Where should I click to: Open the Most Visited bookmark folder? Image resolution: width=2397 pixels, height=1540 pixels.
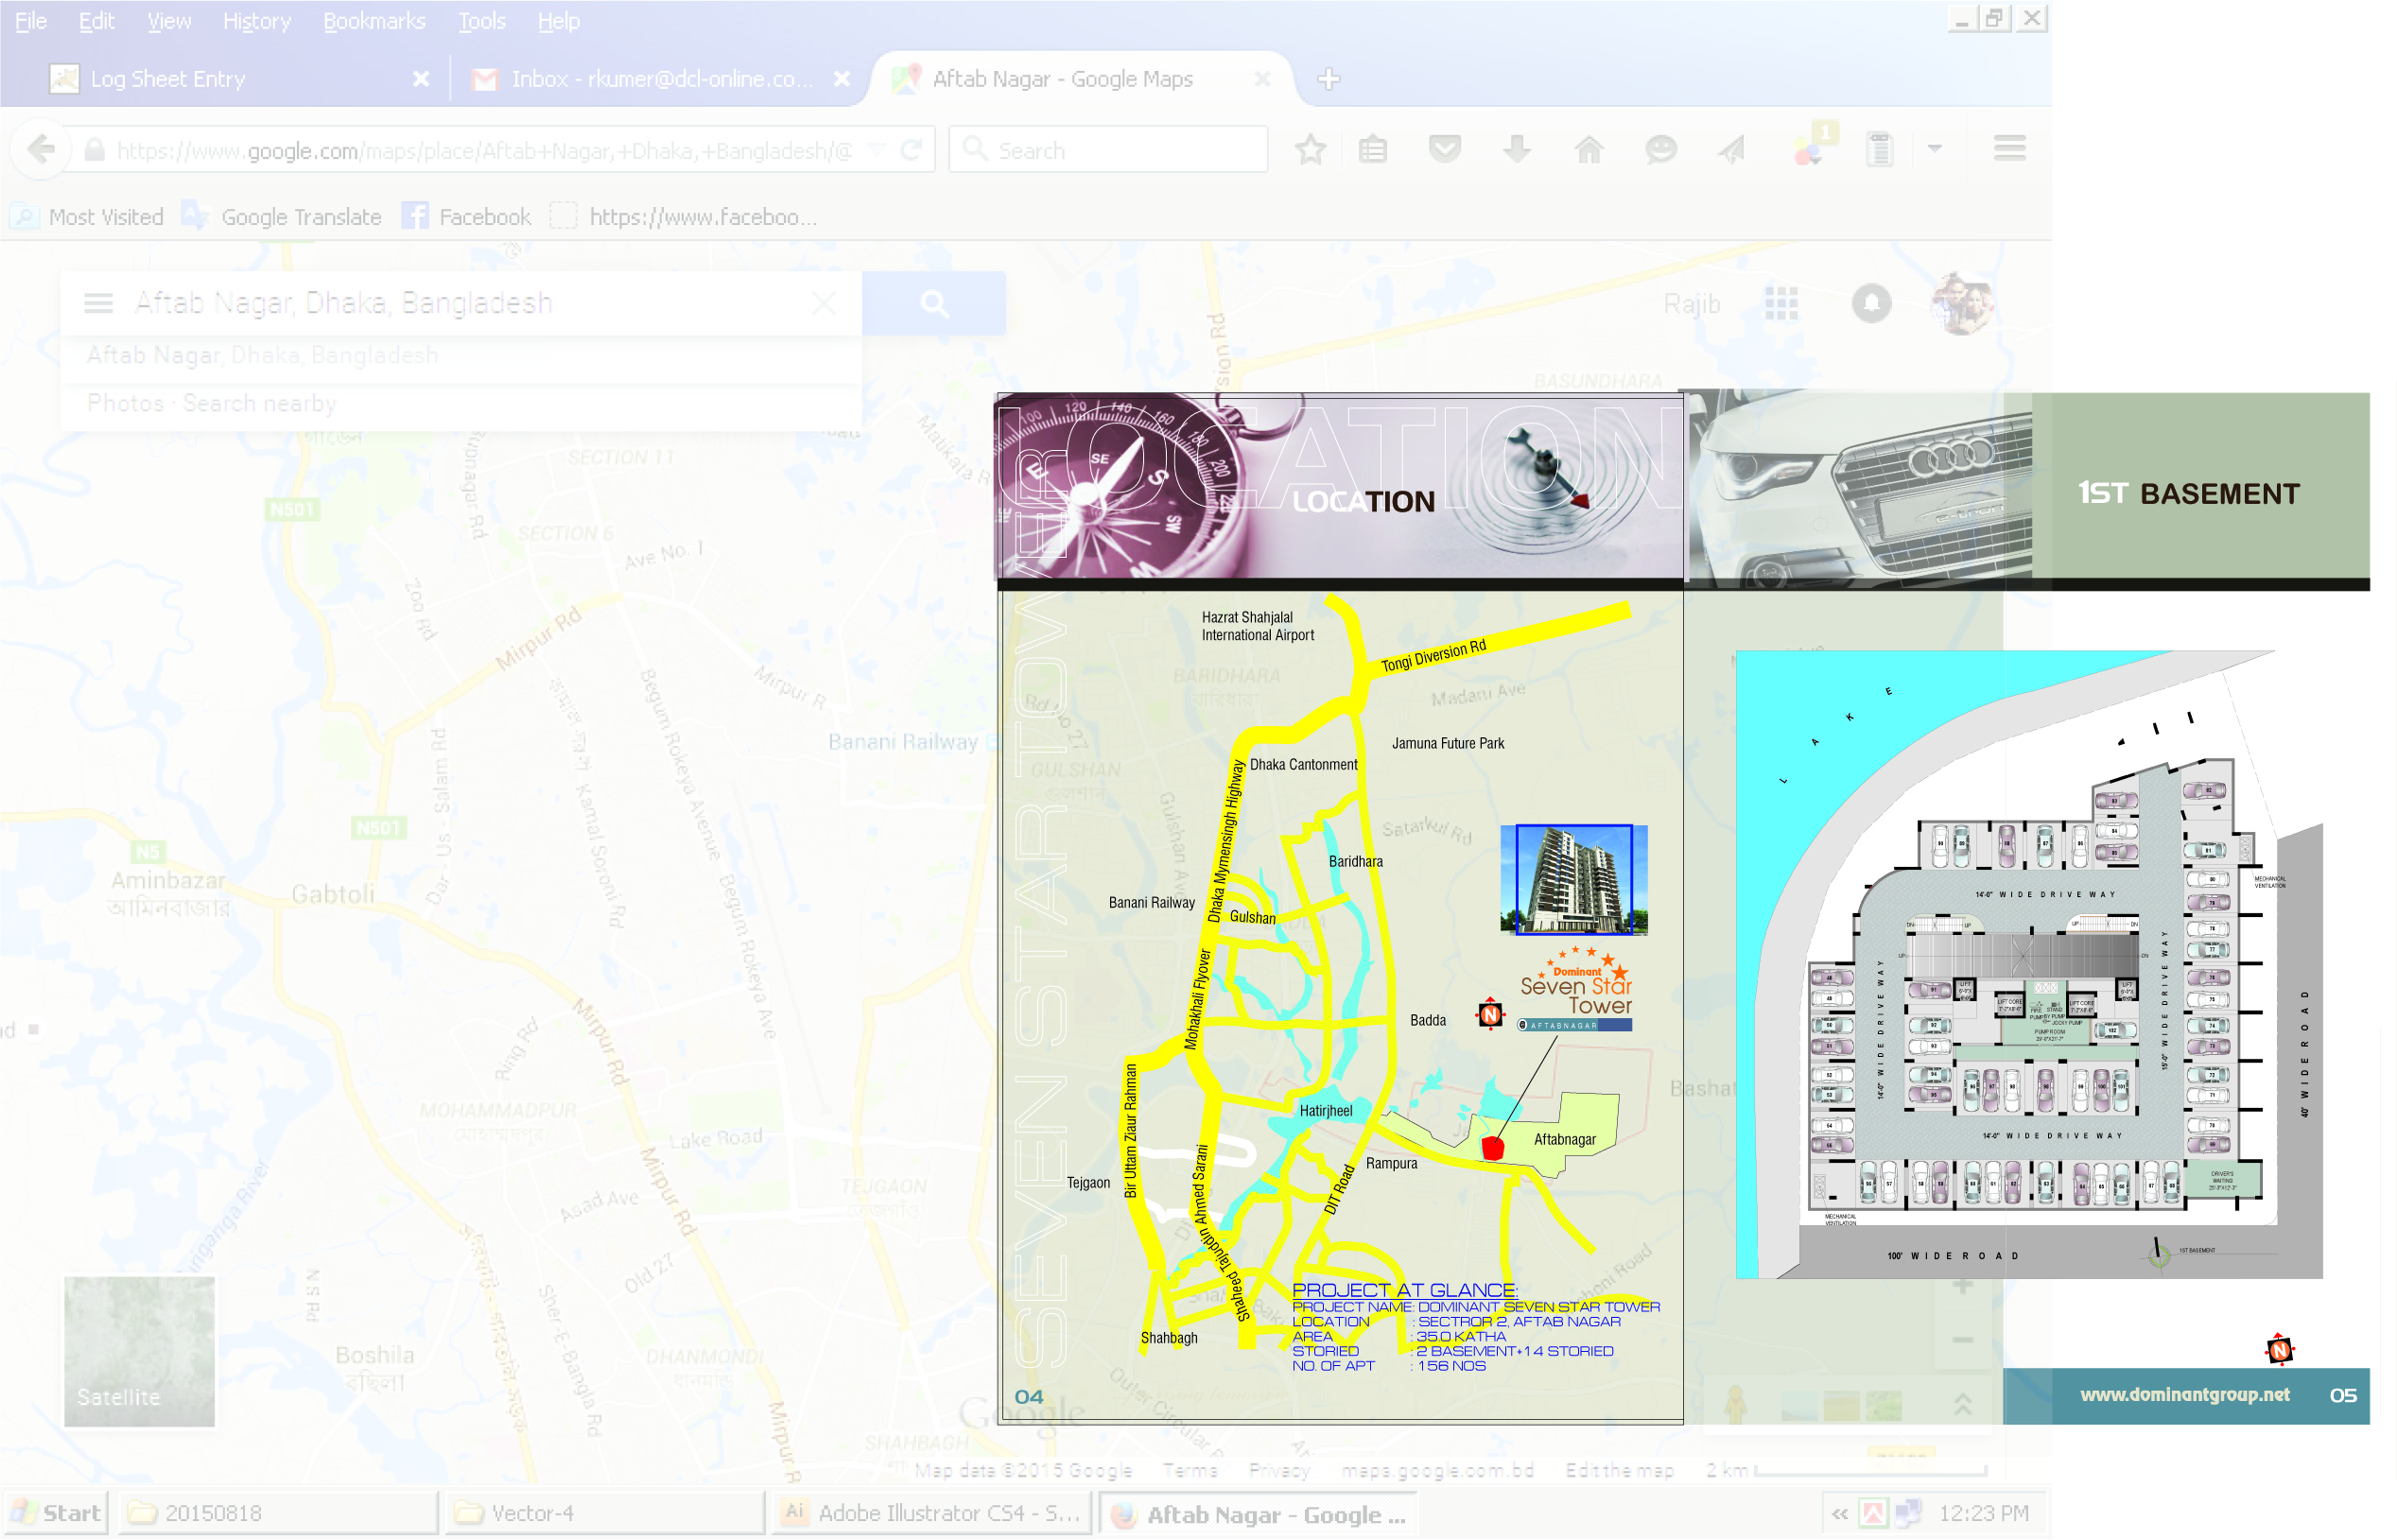[87, 217]
